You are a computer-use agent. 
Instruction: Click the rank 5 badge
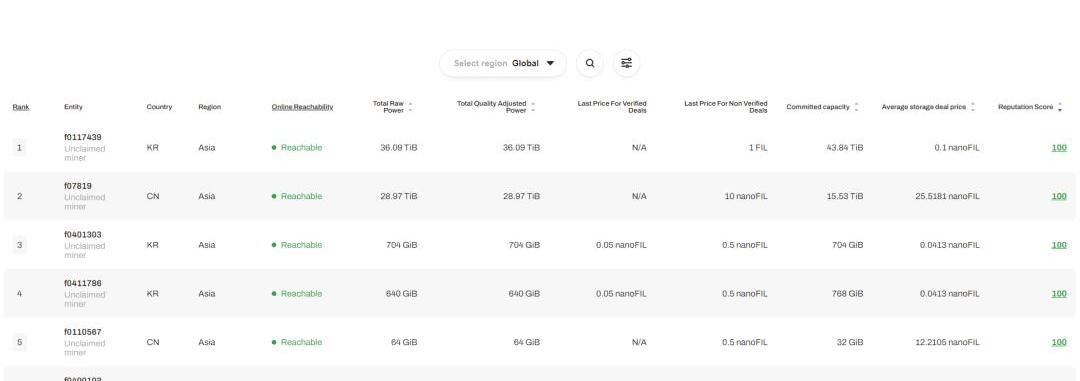coord(19,342)
